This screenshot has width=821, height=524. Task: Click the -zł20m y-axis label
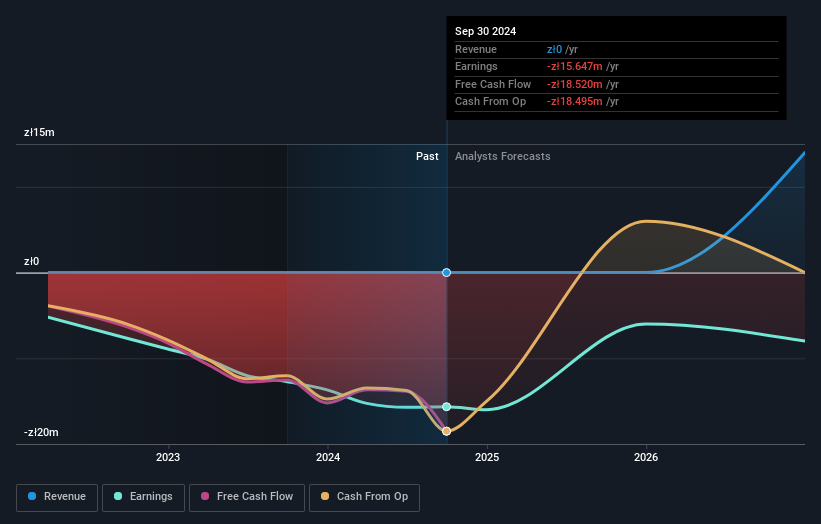click(x=41, y=432)
